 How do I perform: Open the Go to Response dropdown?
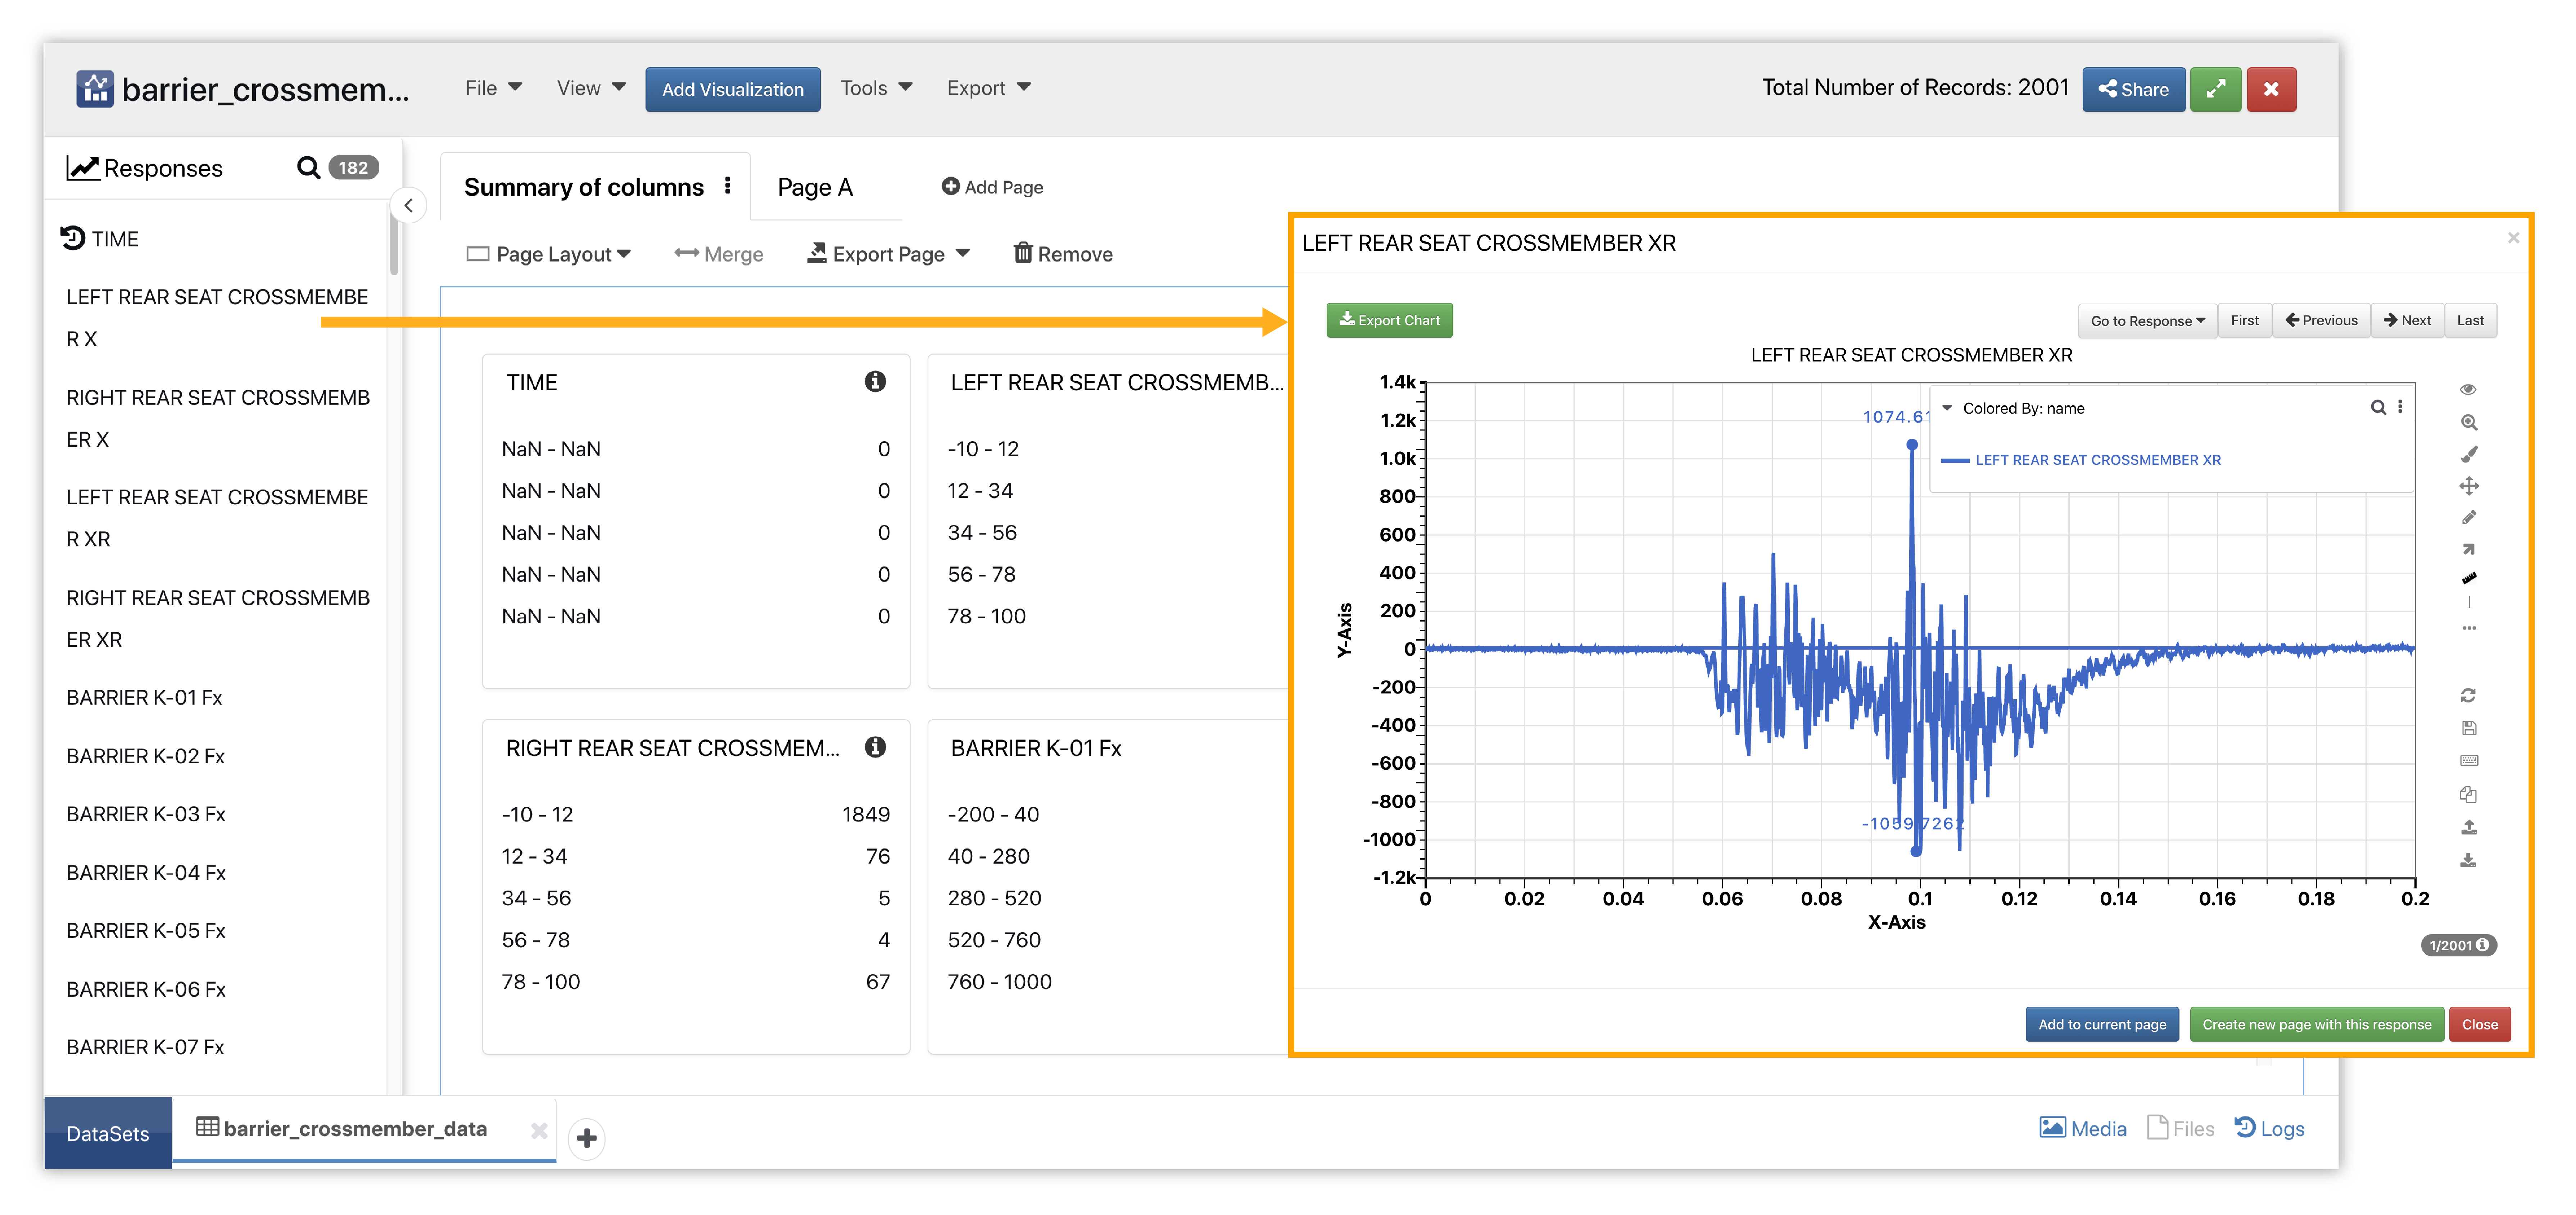(2147, 320)
